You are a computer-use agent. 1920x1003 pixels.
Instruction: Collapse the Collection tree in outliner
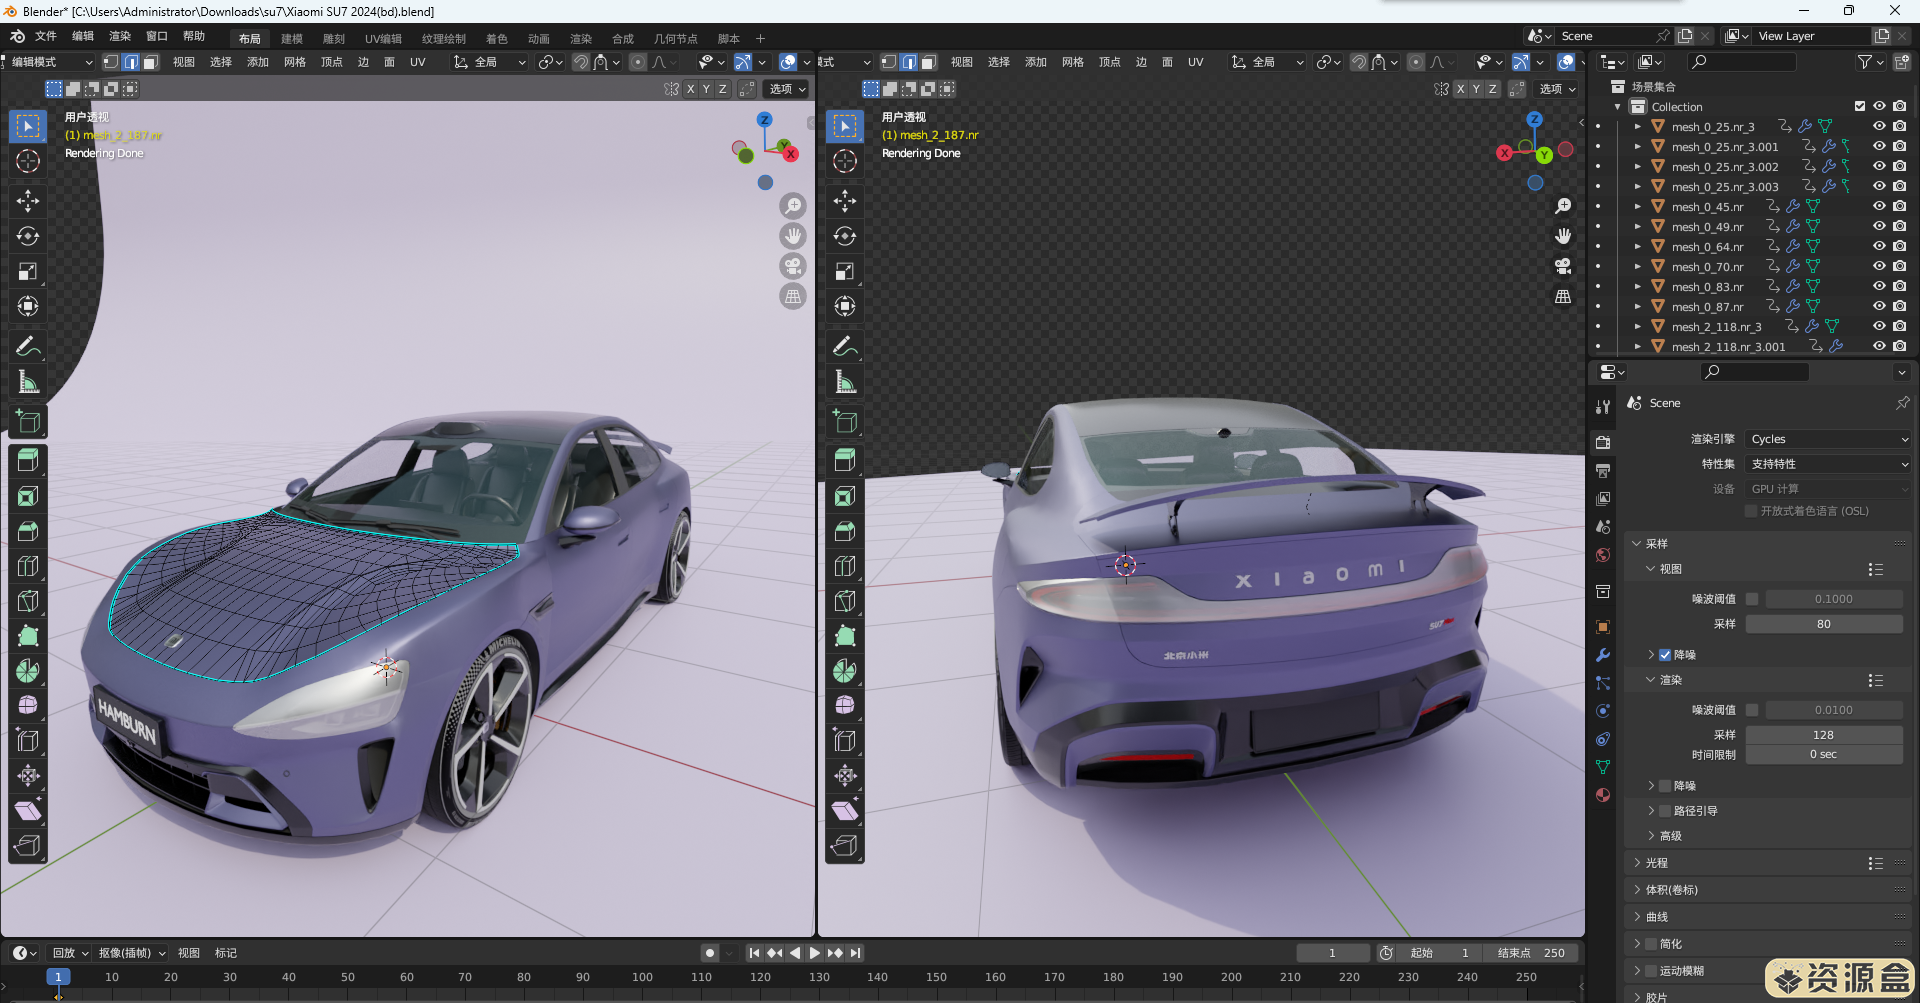click(x=1618, y=106)
